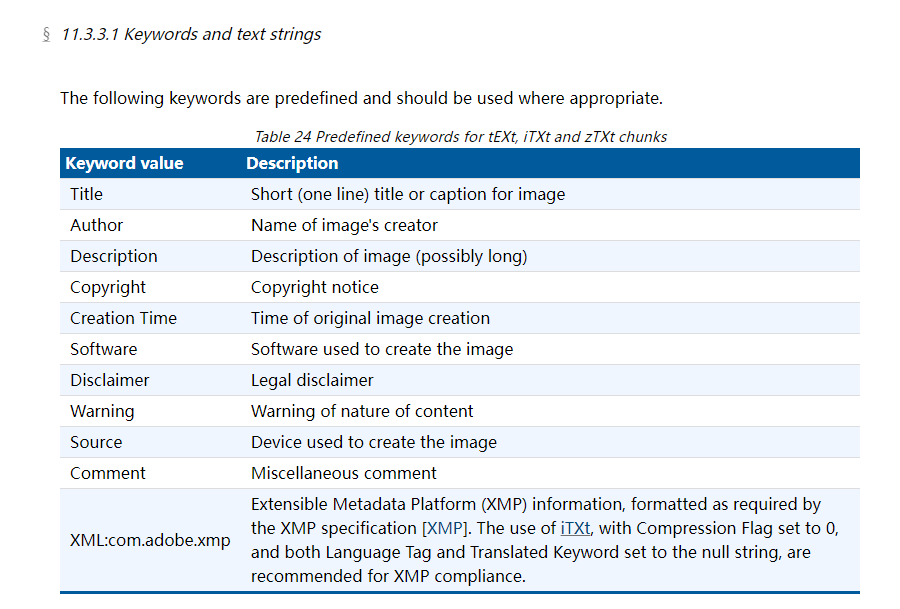
Task: Select the Keyword value column header
Action: pos(150,164)
